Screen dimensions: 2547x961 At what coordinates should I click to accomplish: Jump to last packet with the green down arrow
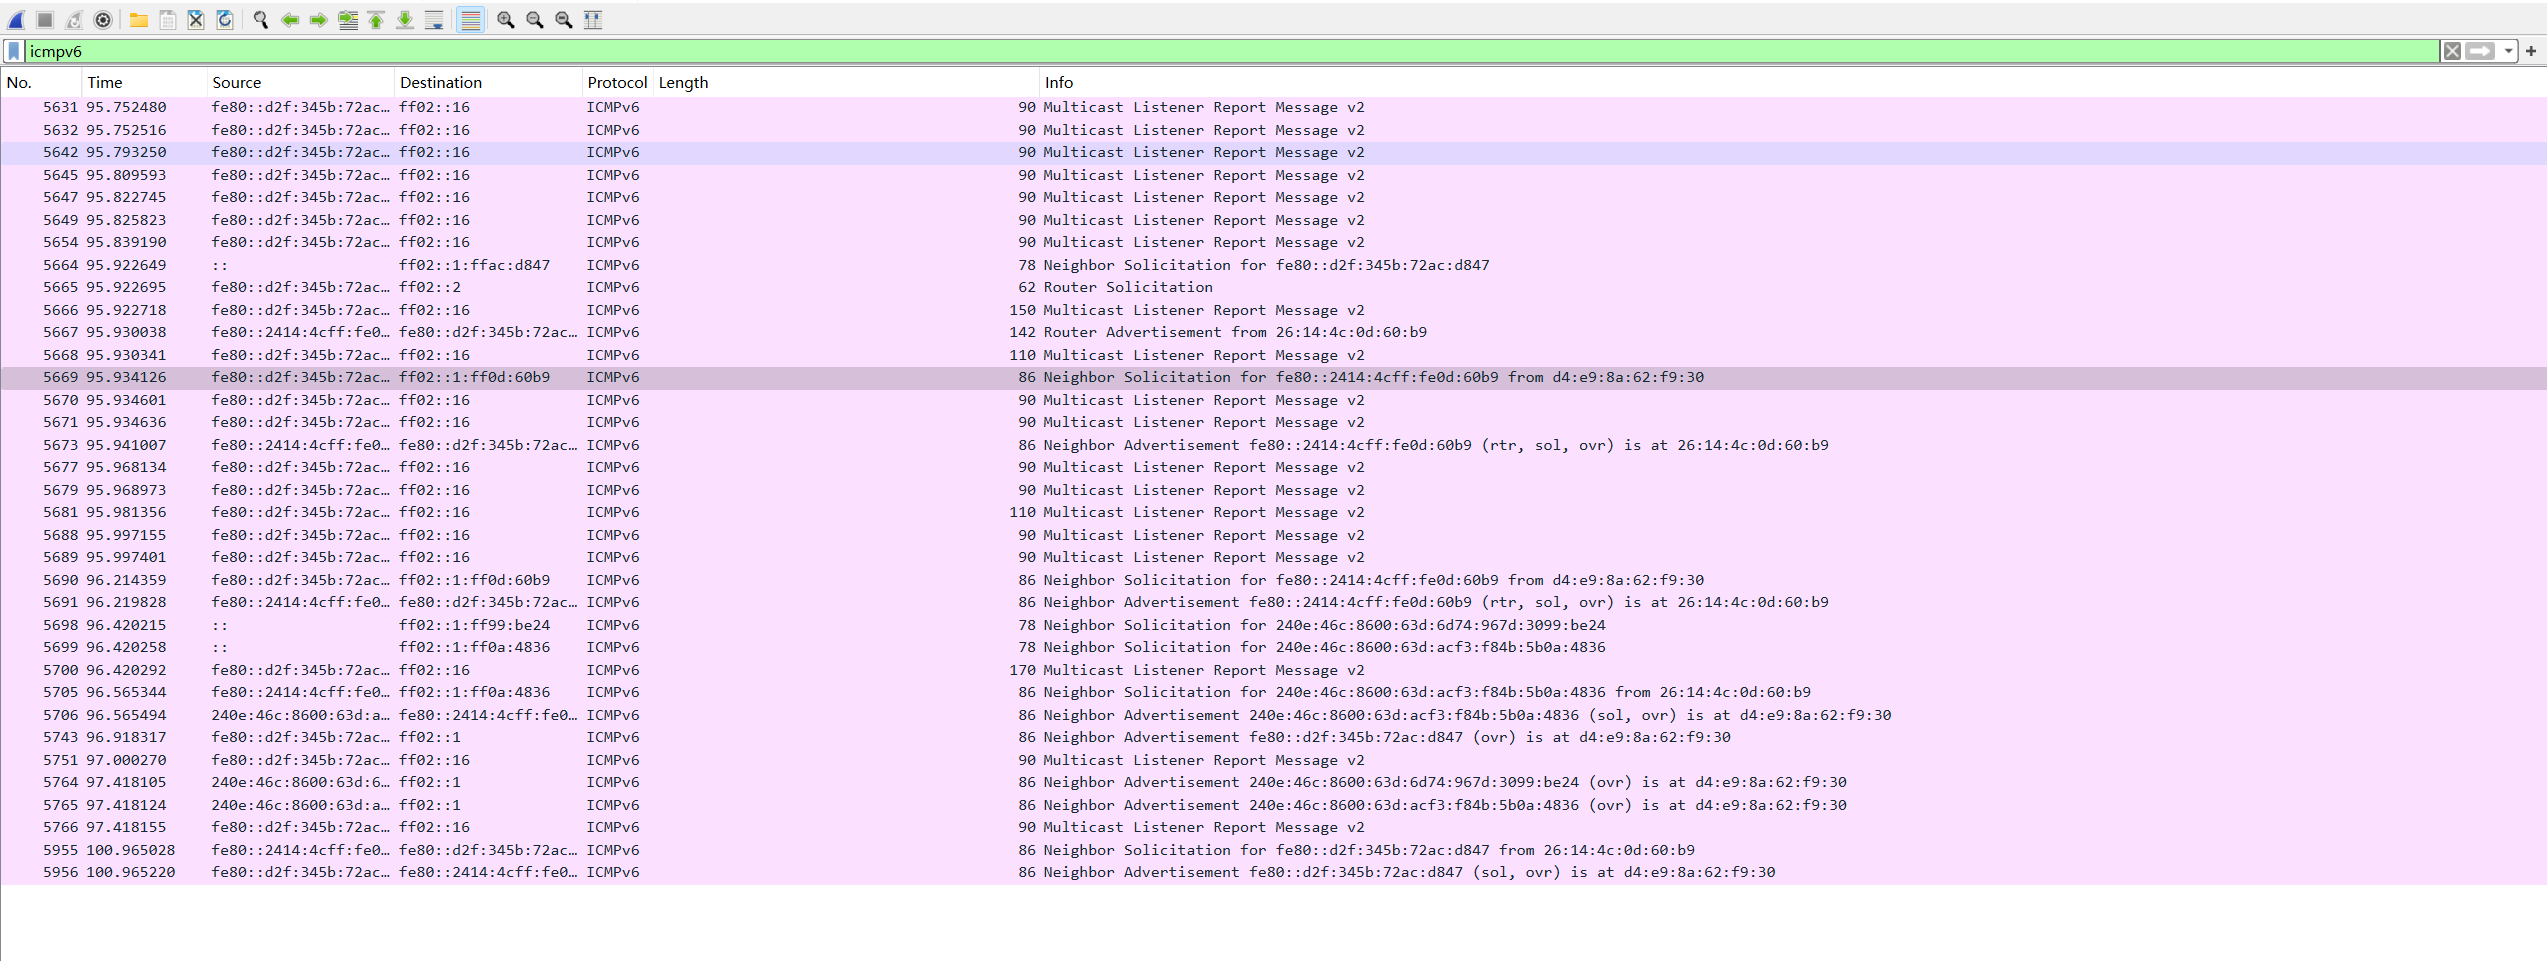click(405, 20)
